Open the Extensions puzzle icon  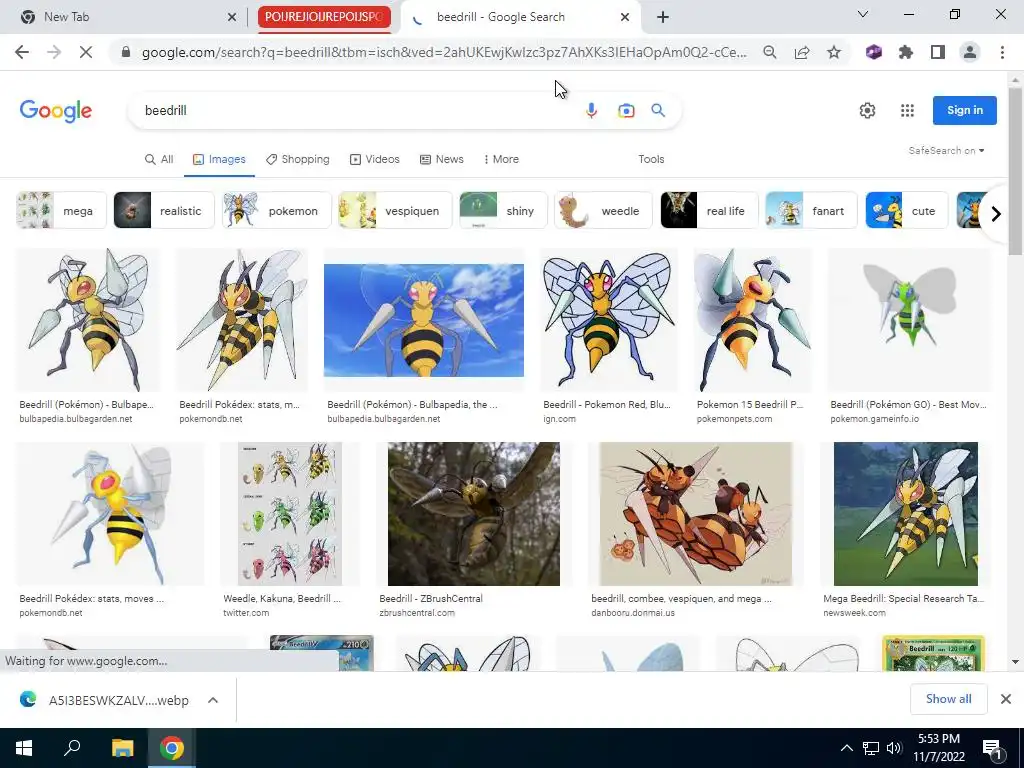tap(906, 52)
